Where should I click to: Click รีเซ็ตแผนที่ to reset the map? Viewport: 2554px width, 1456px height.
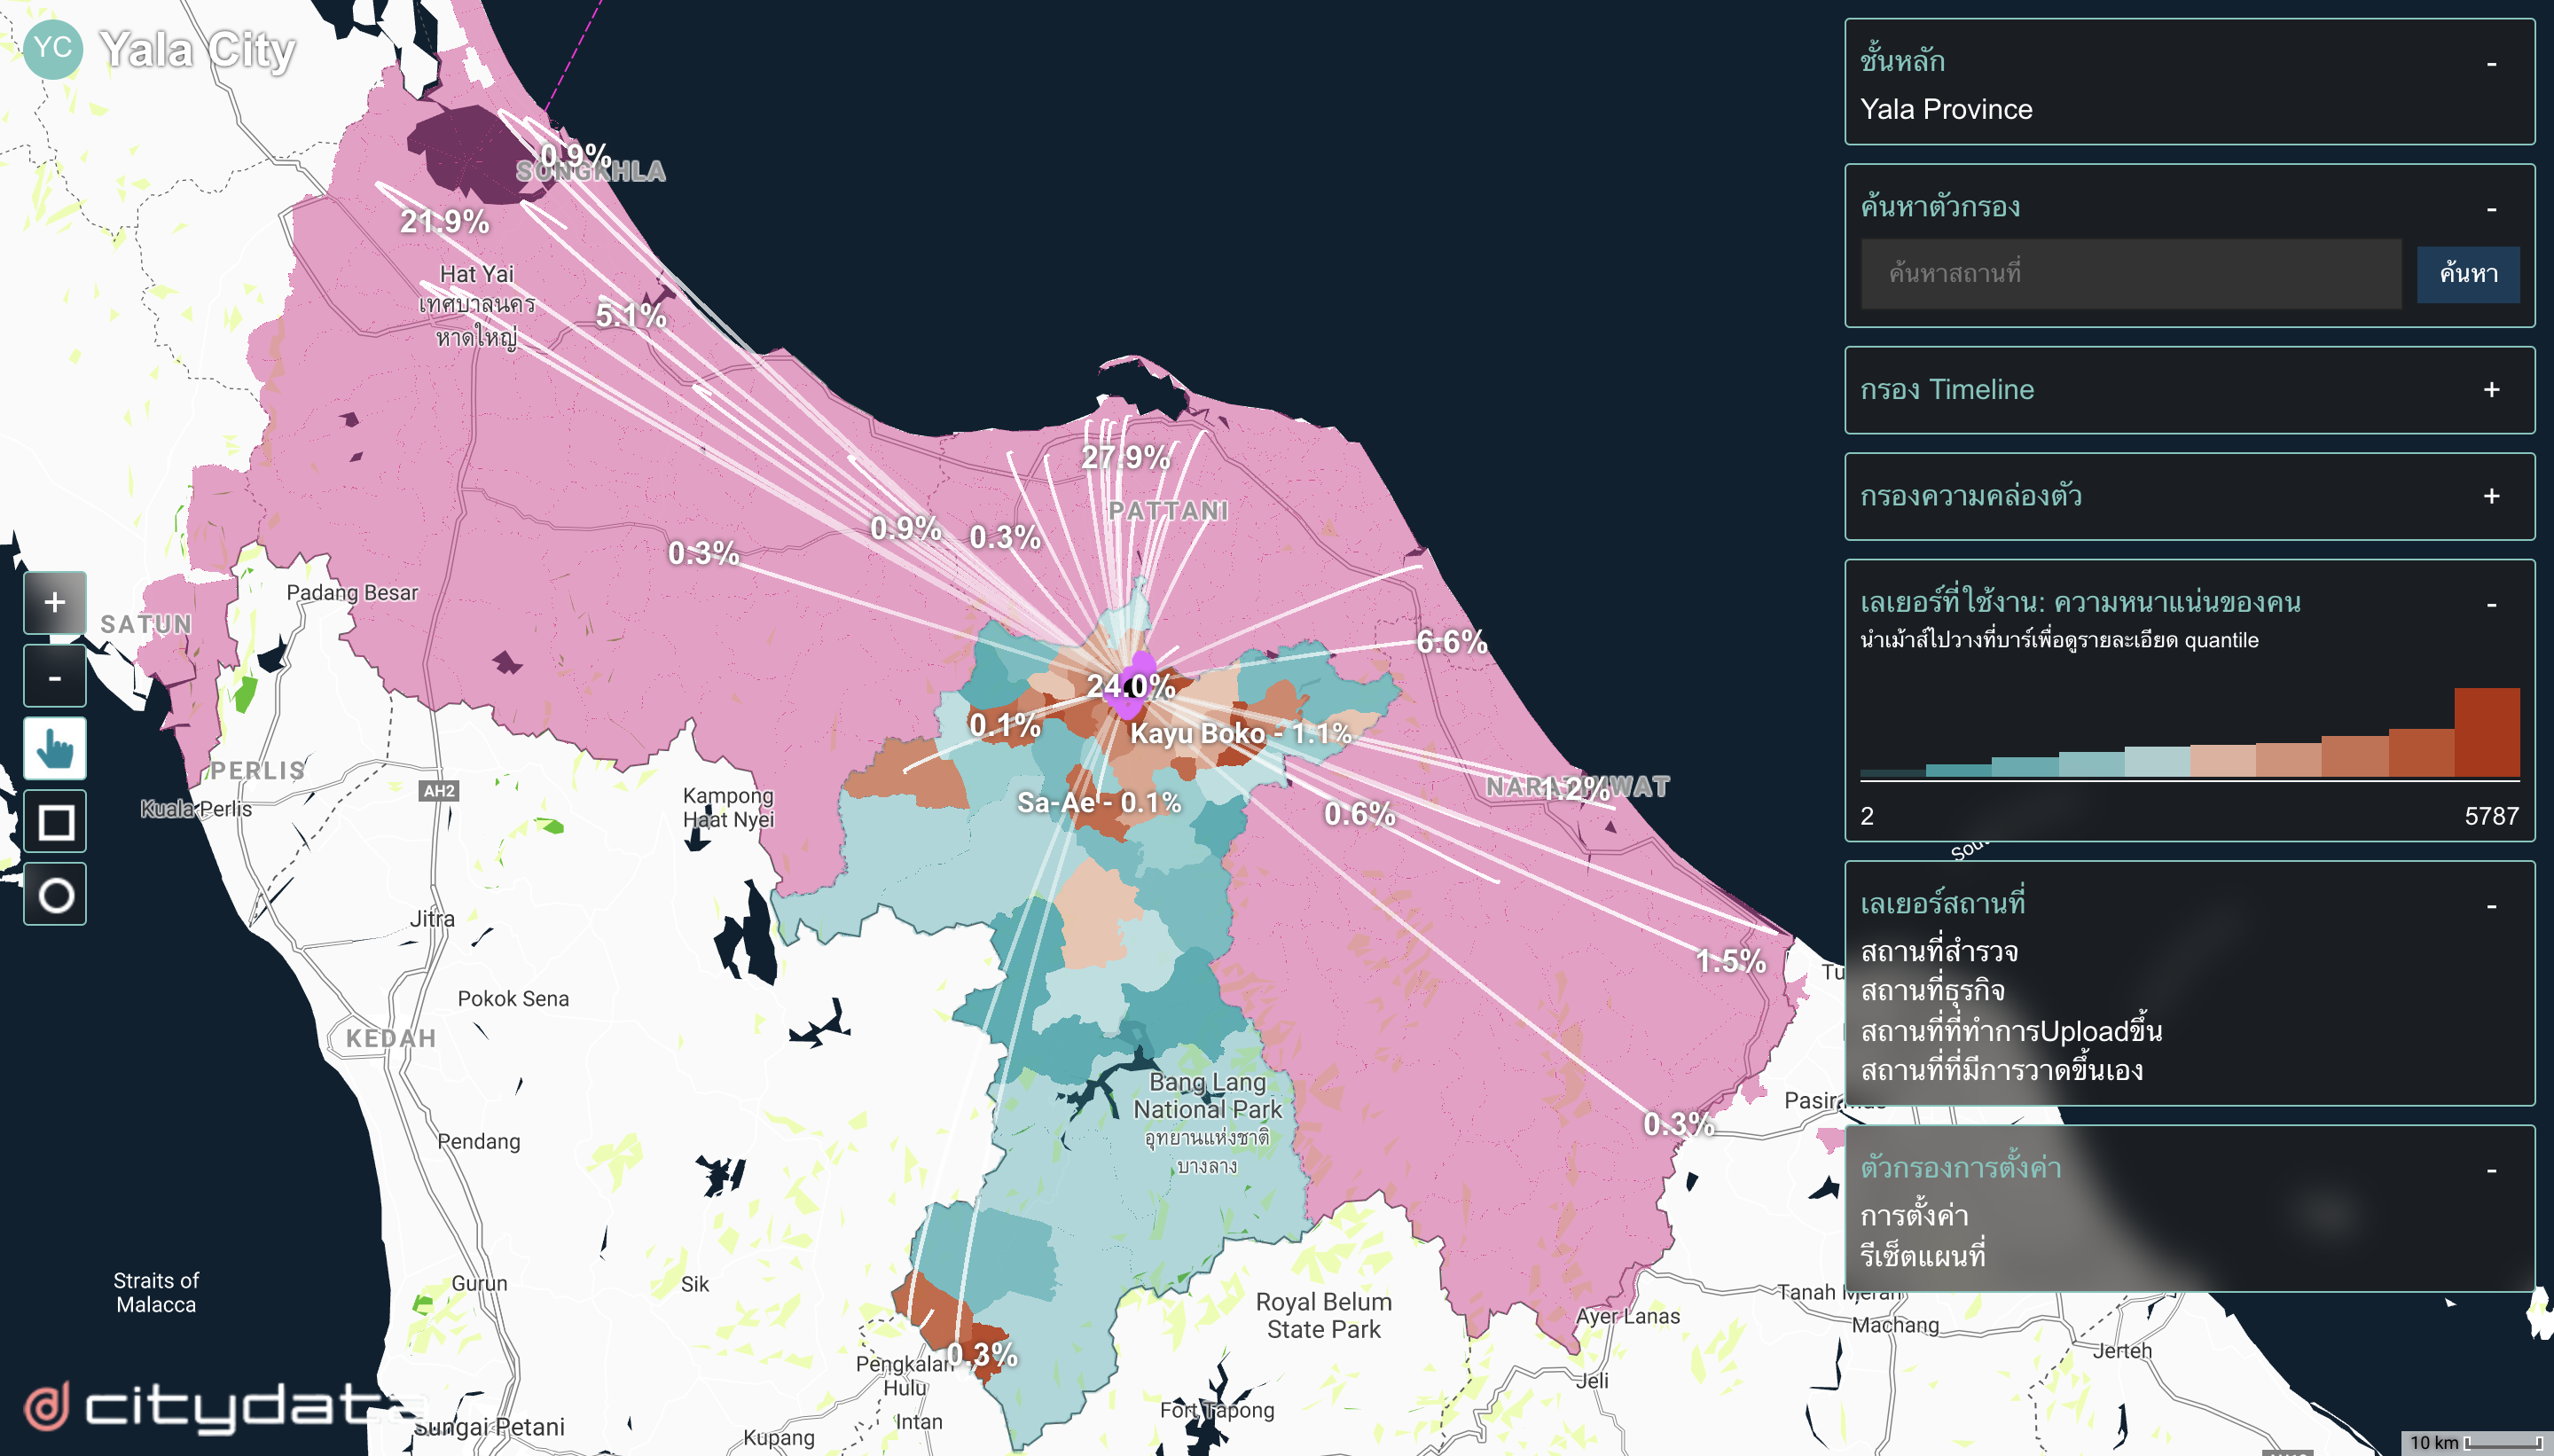(1922, 1255)
